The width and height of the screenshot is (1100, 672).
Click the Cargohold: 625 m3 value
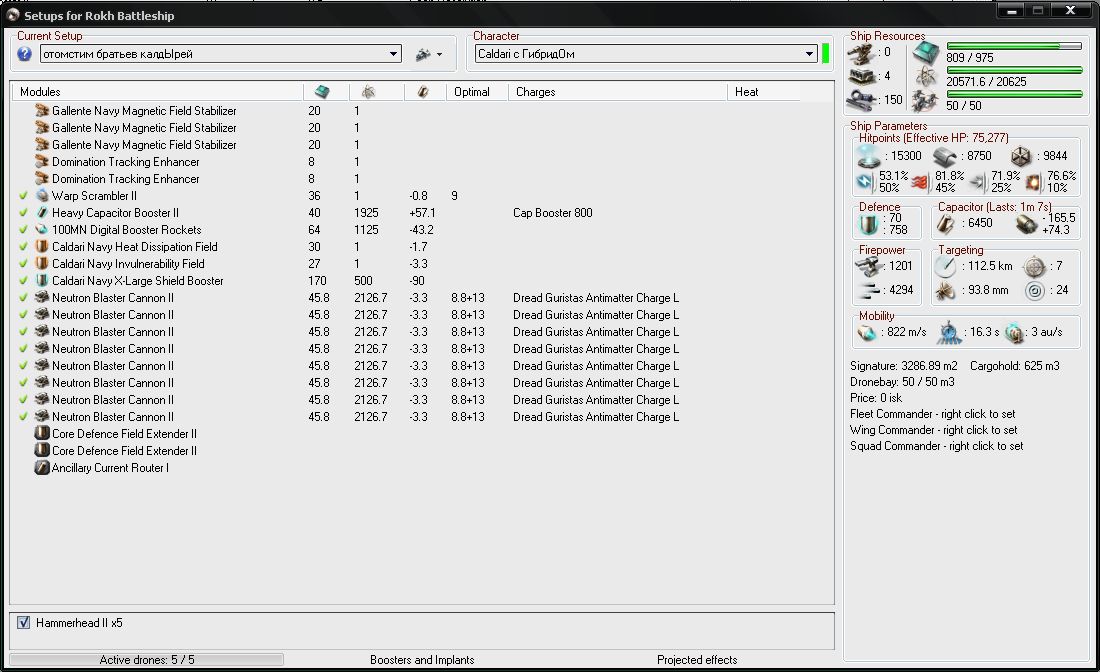pos(1014,366)
